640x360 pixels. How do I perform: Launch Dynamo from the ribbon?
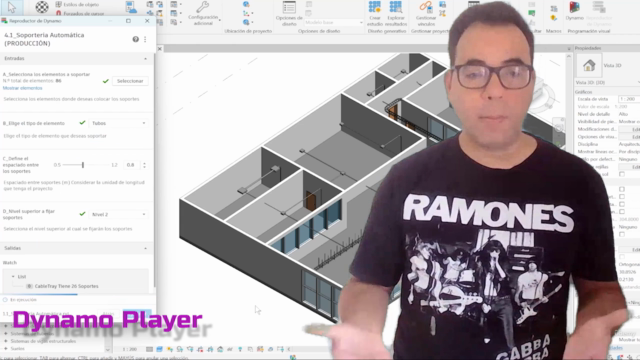(x=574, y=11)
